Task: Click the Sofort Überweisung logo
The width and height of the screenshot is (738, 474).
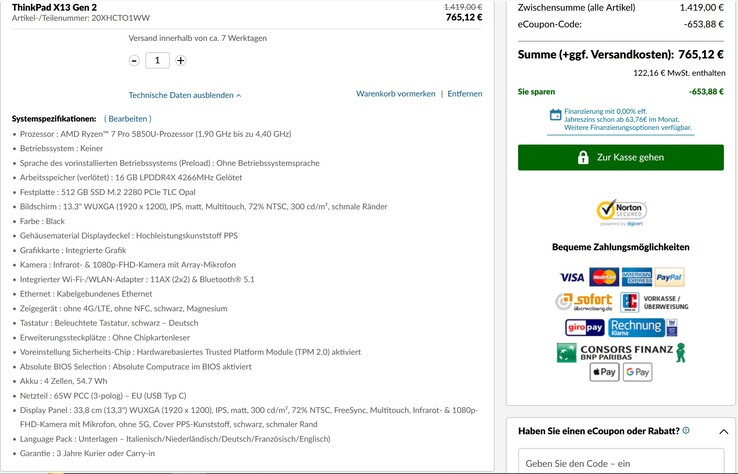Action: tap(583, 301)
